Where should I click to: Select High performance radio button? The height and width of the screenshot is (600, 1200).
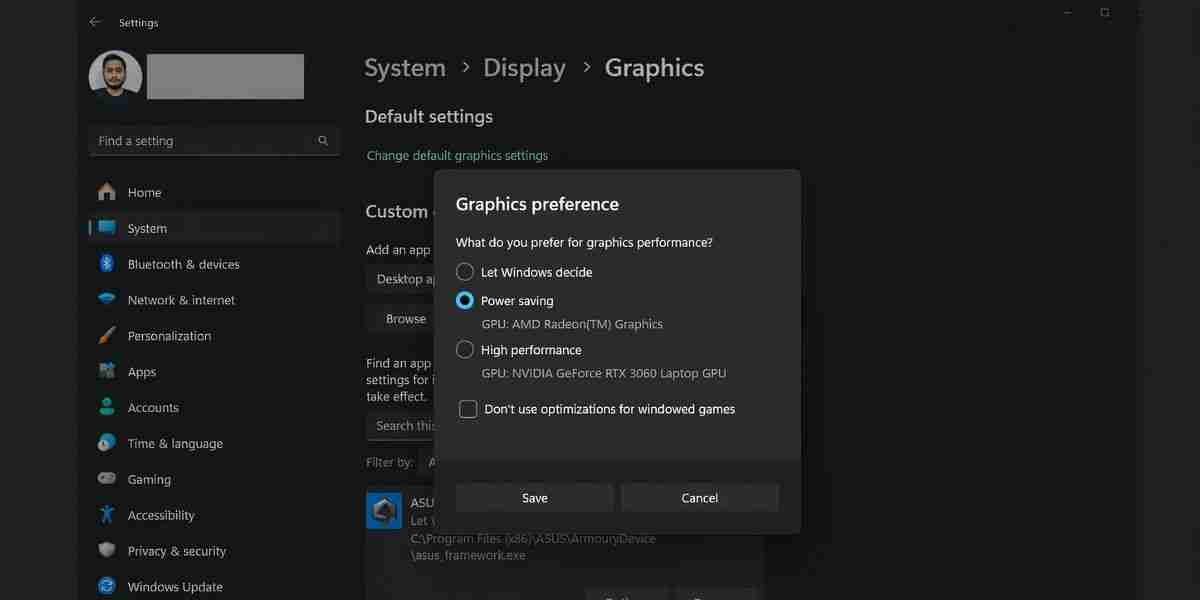coord(465,350)
